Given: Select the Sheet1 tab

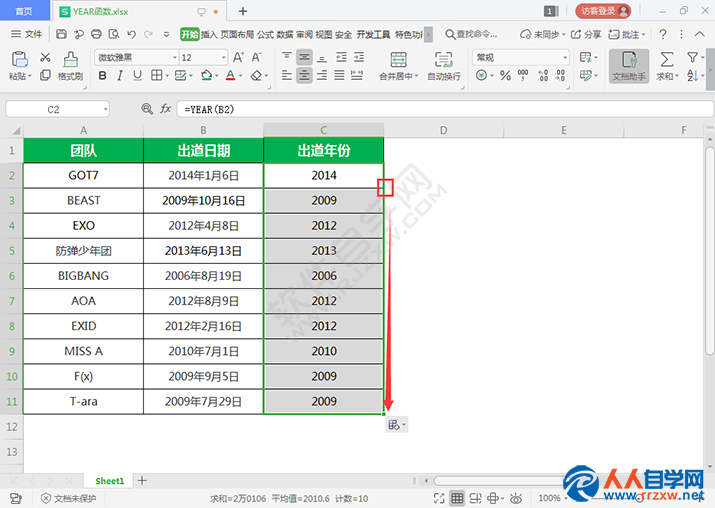Looking at the screenshot, I should pyautogui.click(x=109, y=481).
